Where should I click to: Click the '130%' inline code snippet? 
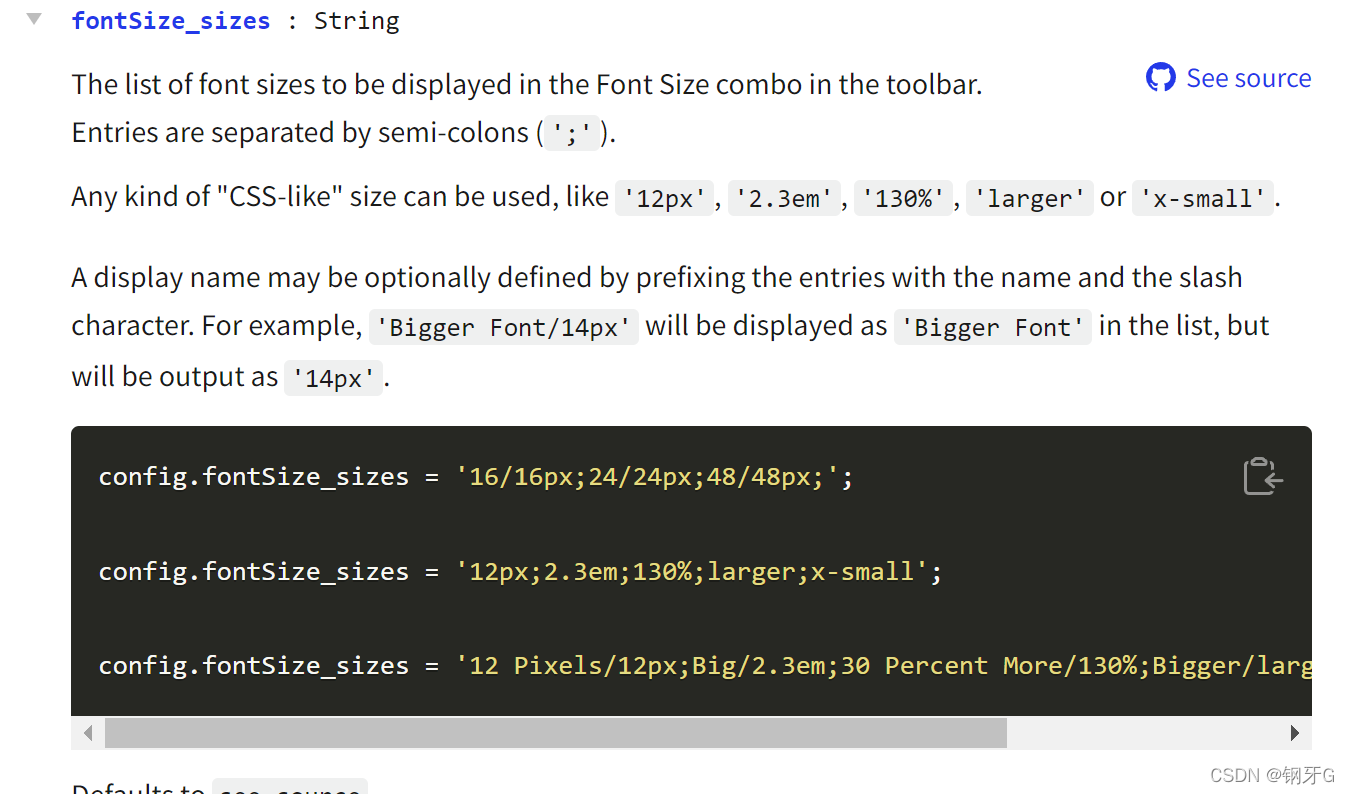(x=904, y=198)
